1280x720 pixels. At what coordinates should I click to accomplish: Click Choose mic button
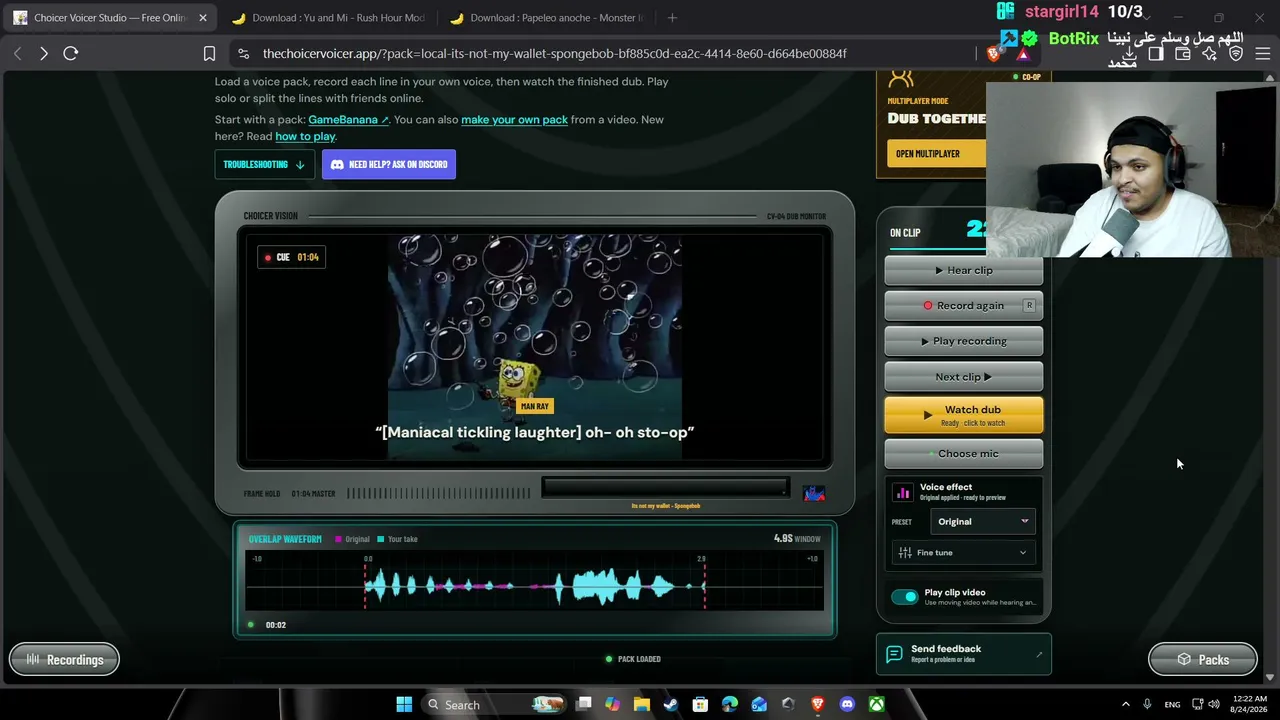(x=964, y=454)
